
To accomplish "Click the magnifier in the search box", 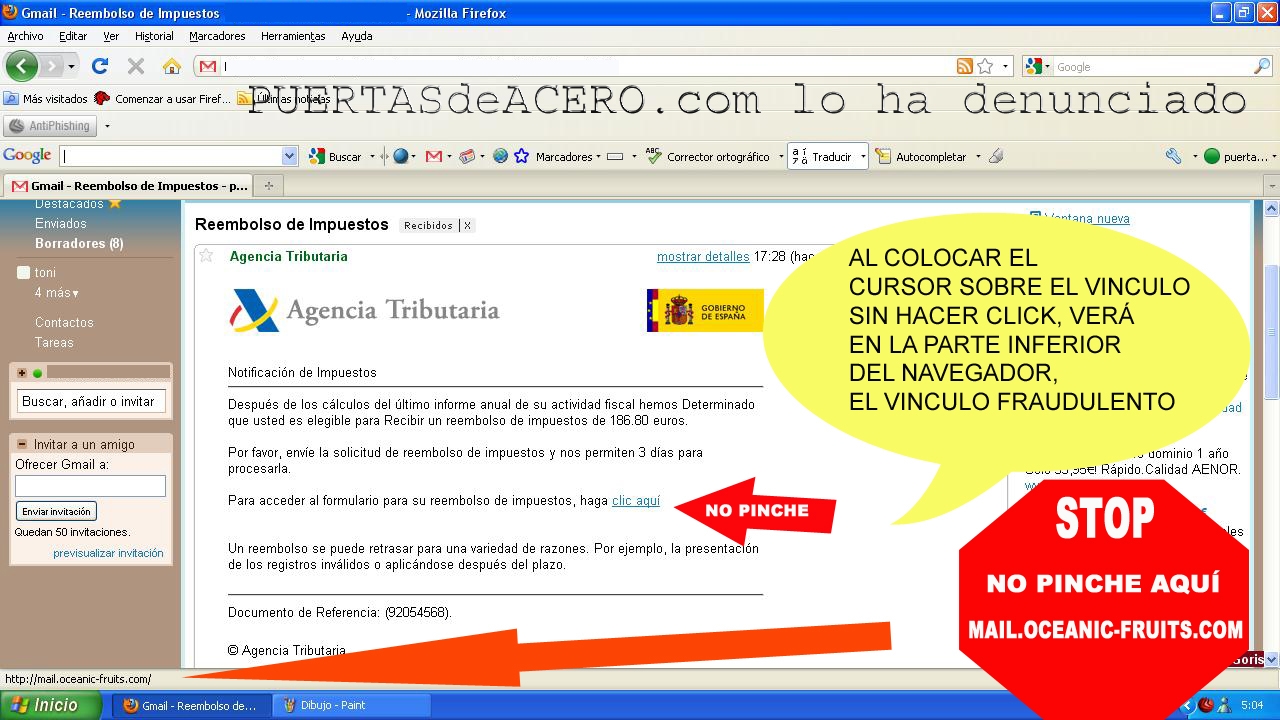I will coord(1262,66).
